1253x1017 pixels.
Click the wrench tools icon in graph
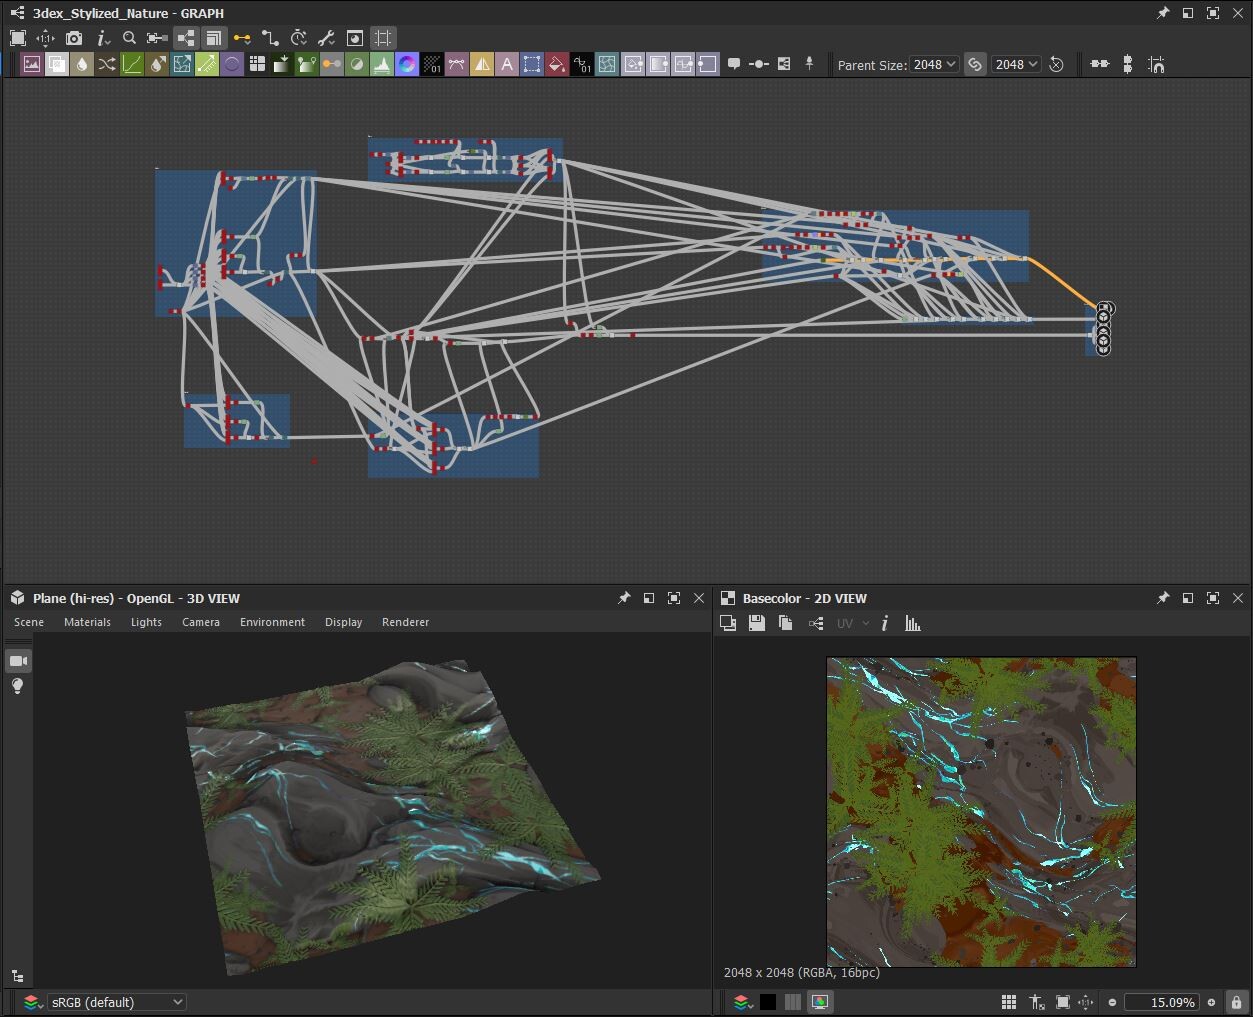pyautogui.click(x=326, y=38)
